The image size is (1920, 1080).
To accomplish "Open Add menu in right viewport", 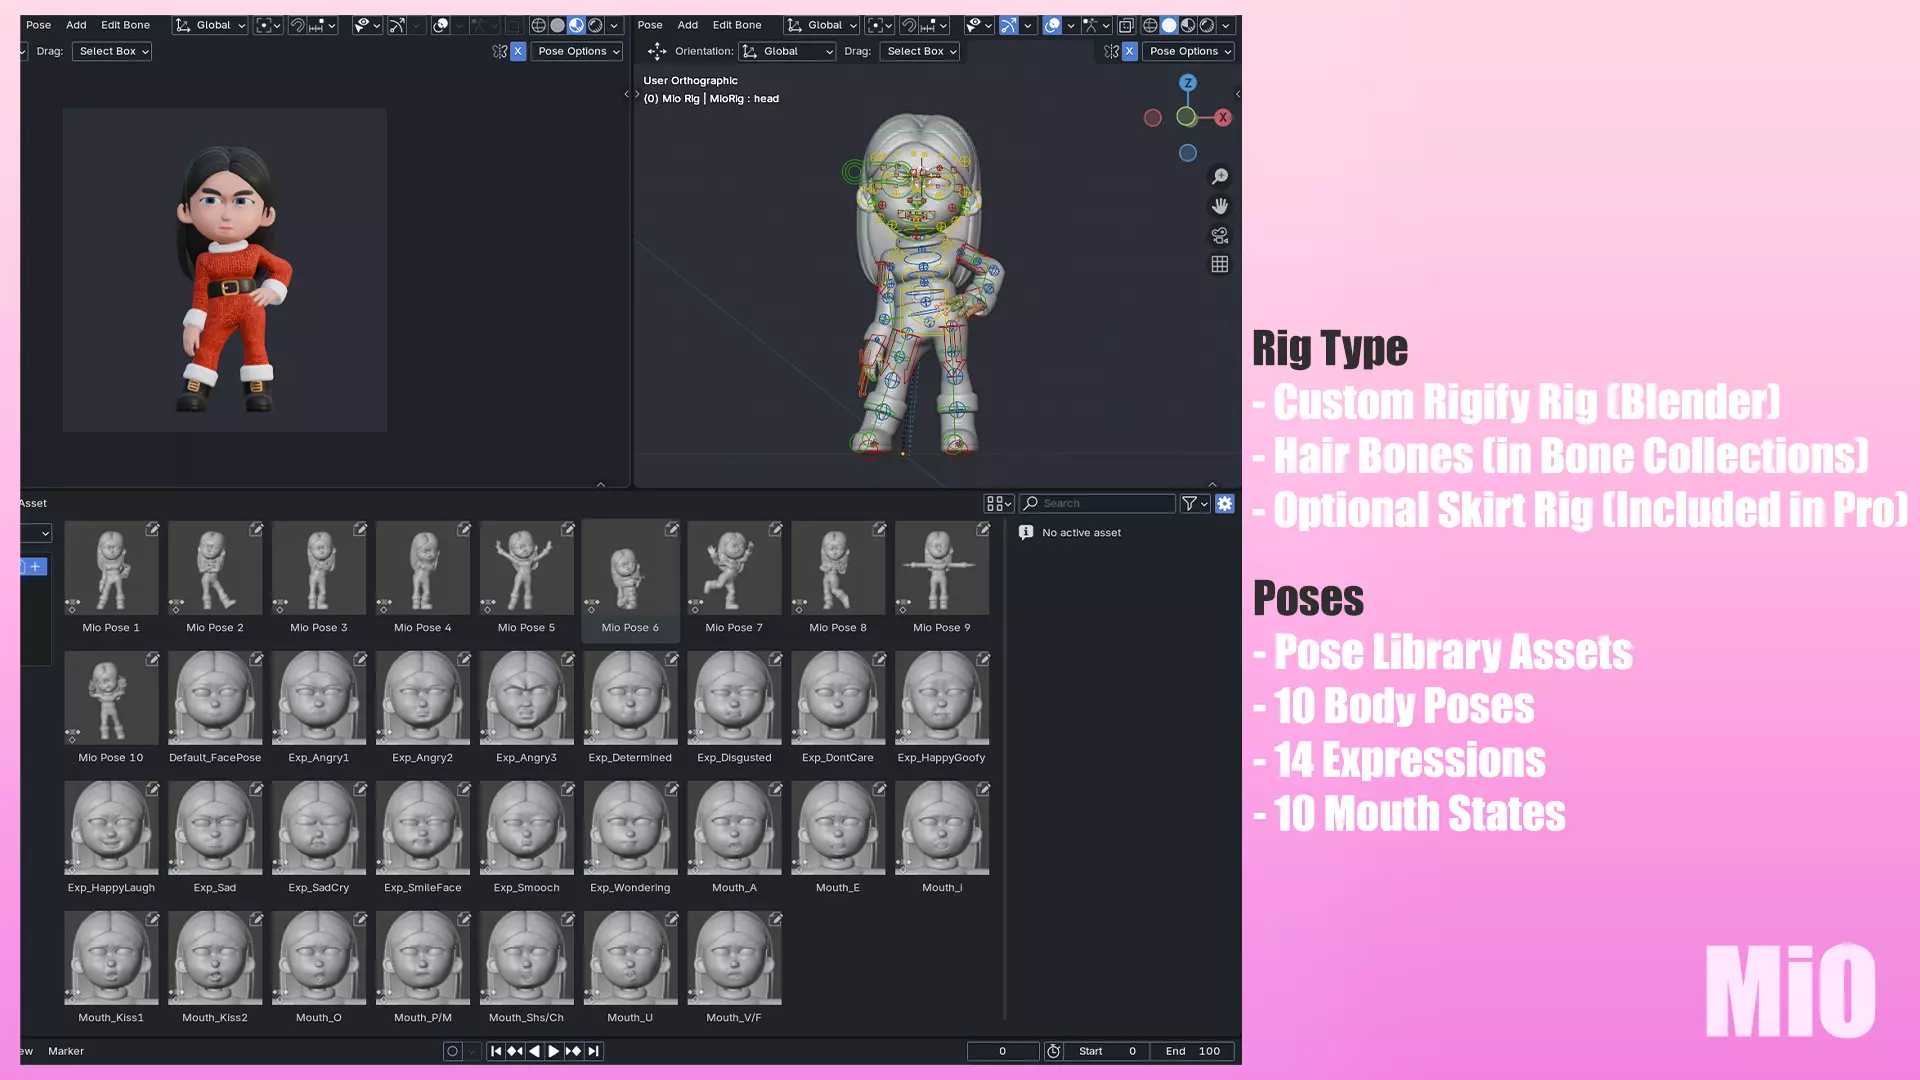I will click(688, 25).
